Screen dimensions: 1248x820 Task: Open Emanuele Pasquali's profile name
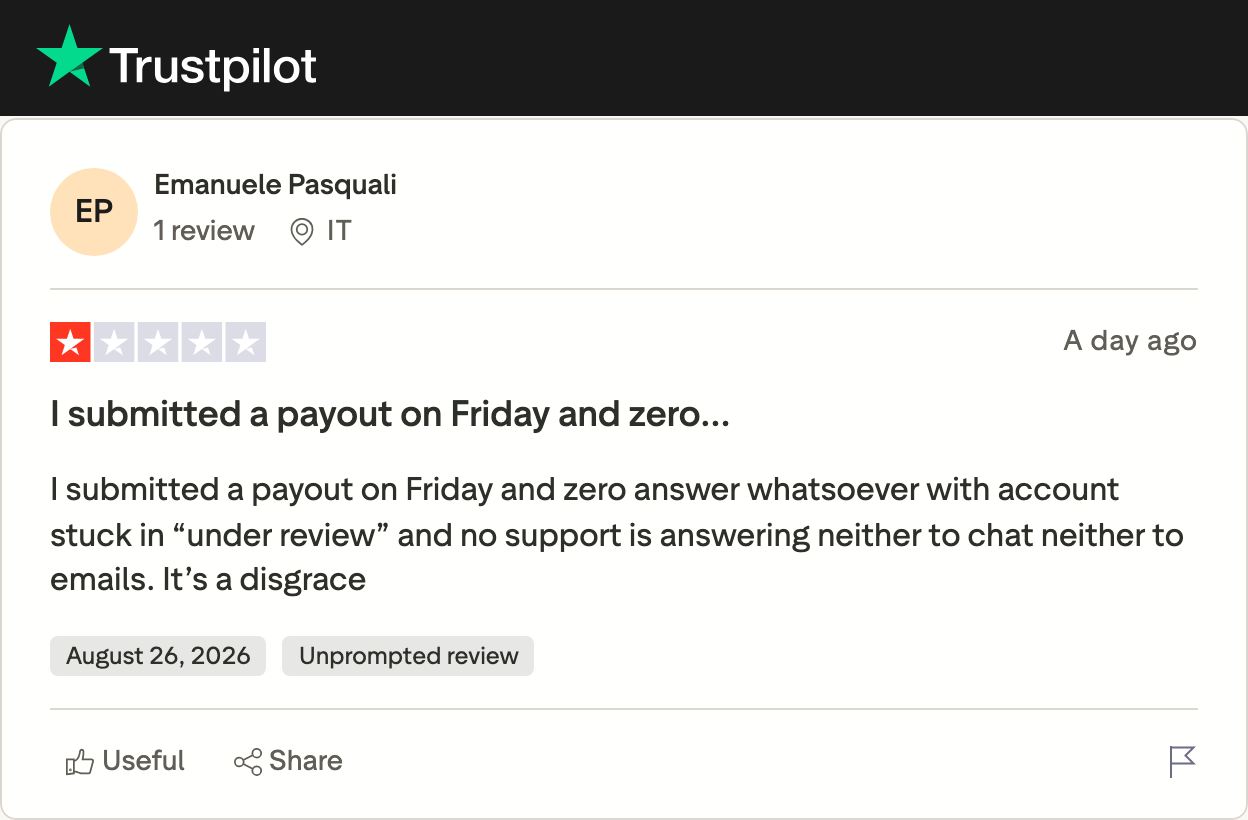(276, 185)
